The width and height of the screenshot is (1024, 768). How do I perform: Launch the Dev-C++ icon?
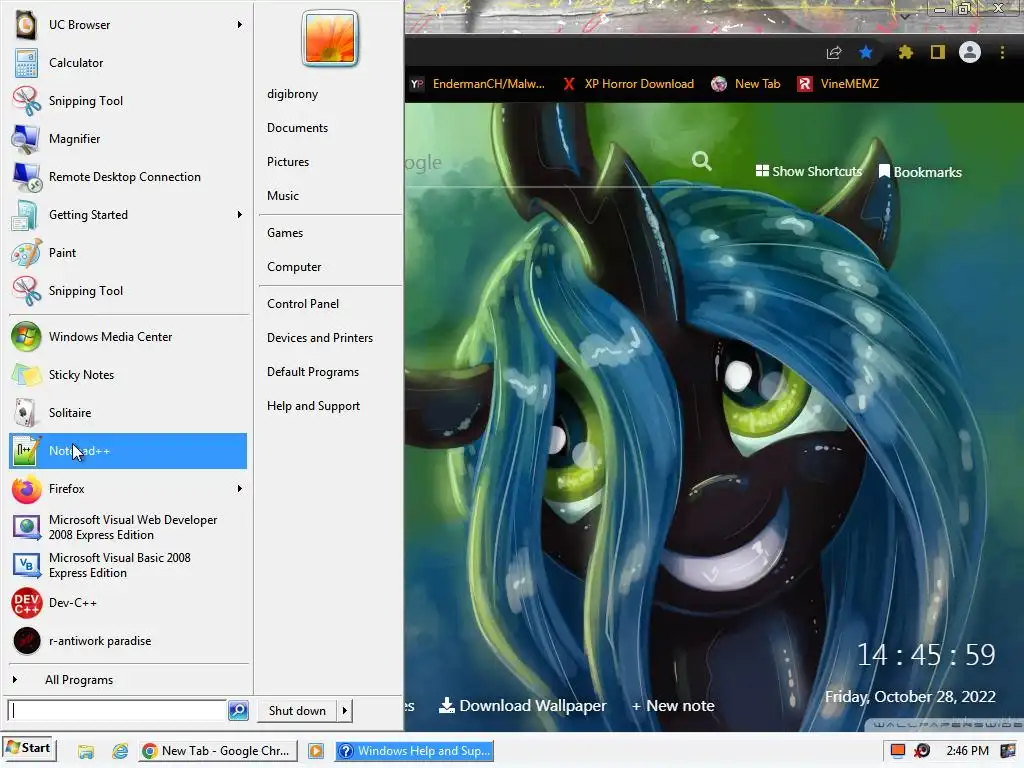pos(26,603)
